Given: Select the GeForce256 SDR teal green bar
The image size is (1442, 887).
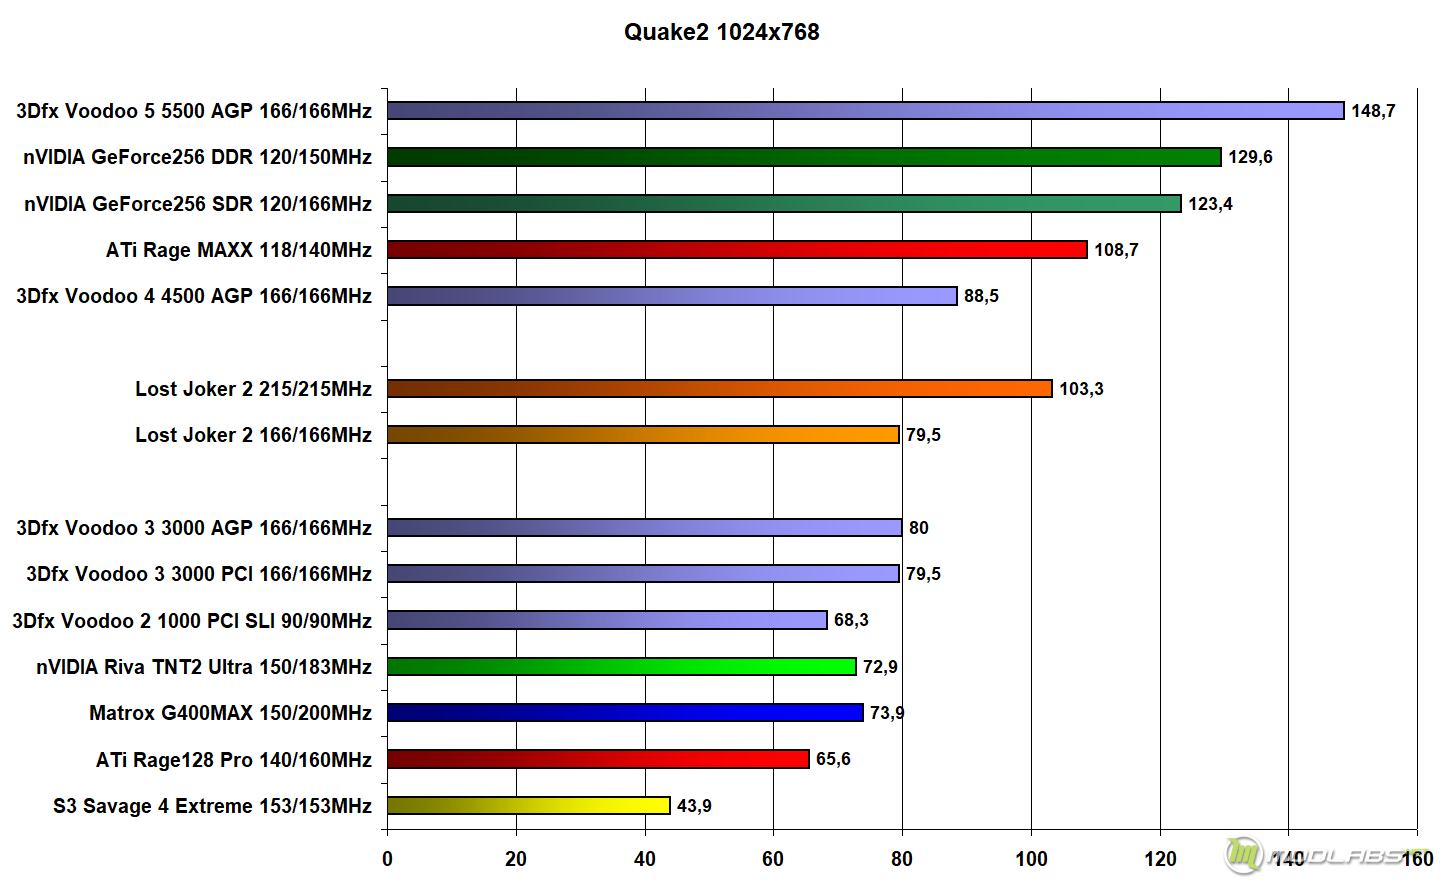Looking at the screenshot, I should 784,204.
